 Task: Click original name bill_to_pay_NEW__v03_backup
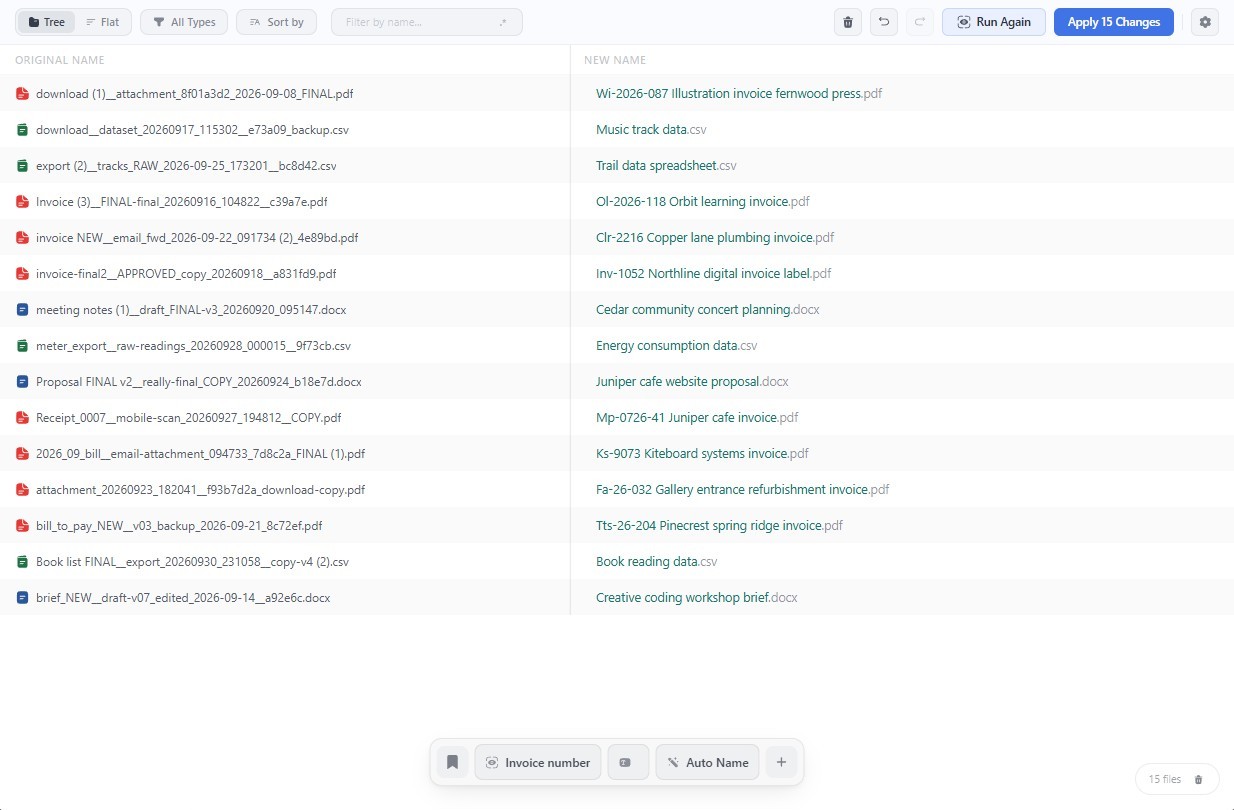pos(179,526)
